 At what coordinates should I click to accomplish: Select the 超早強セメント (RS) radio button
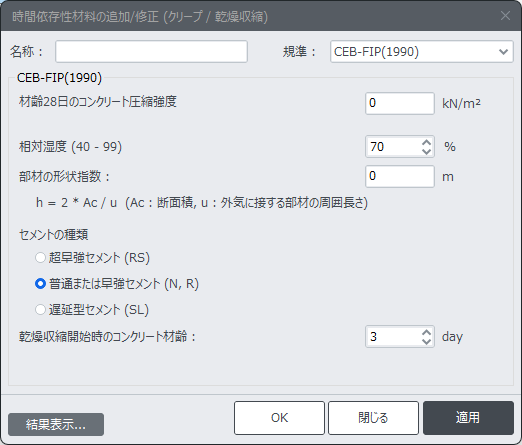[40, 258]
